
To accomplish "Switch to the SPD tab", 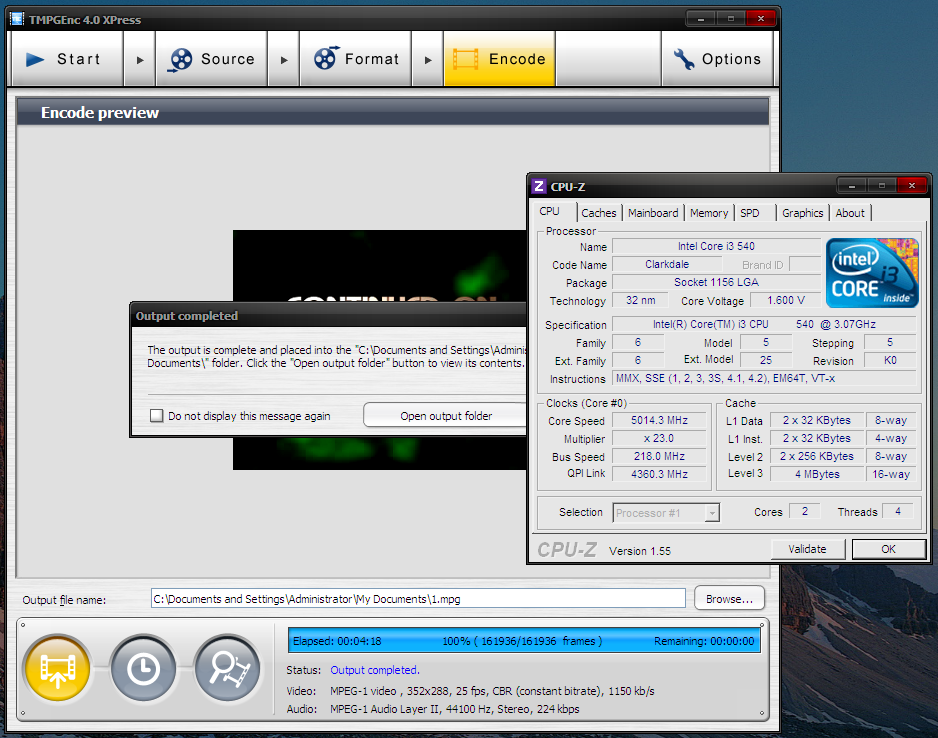I will coord(750,213).
